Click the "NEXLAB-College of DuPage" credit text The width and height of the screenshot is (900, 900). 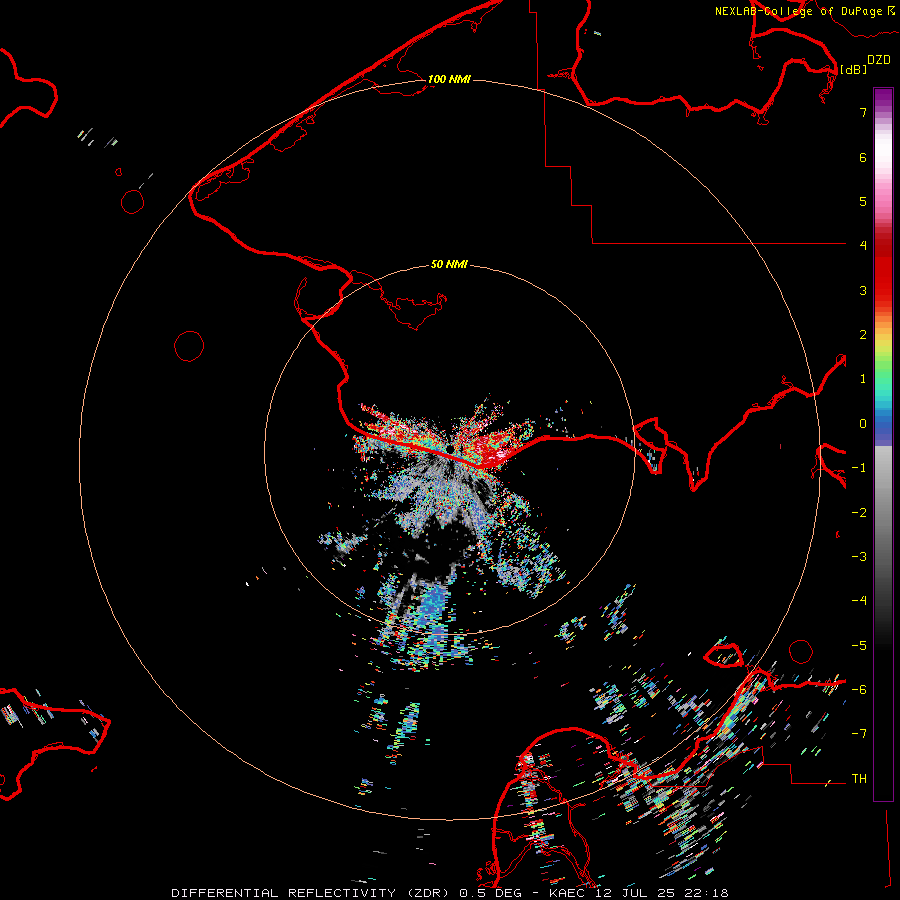798,11
